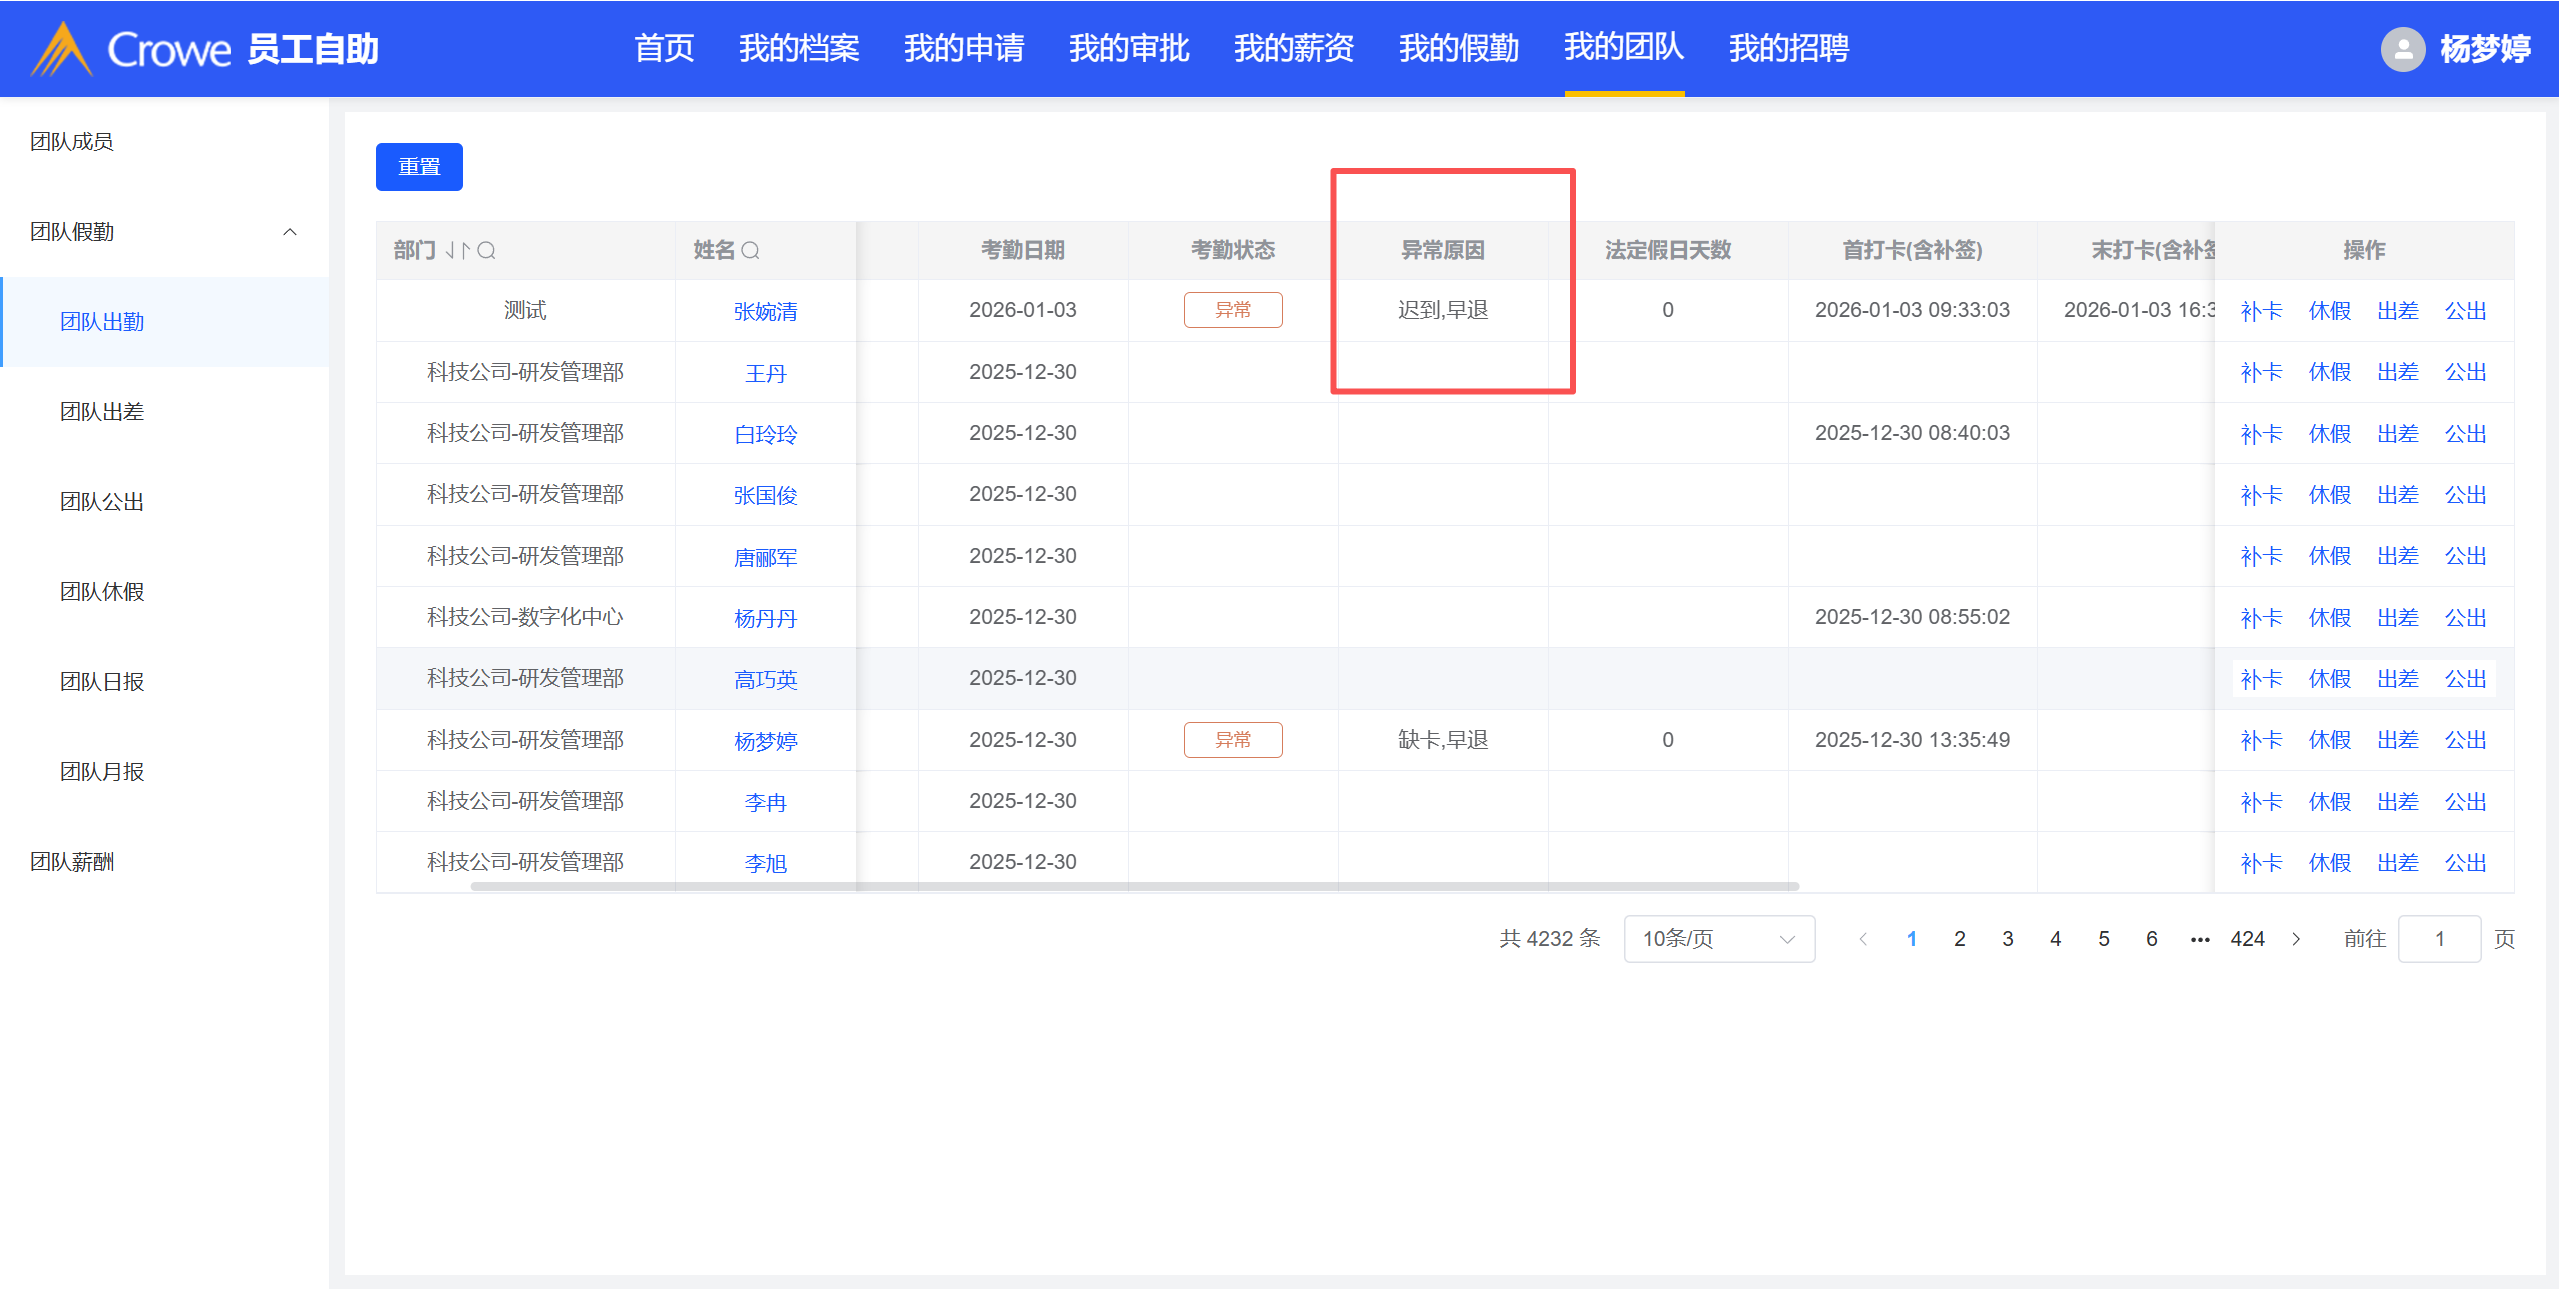Click 补卡 for 王丹's row
Image resolution: width=2559 pixels, height=1289 pixels.
tap(2260, 372)
